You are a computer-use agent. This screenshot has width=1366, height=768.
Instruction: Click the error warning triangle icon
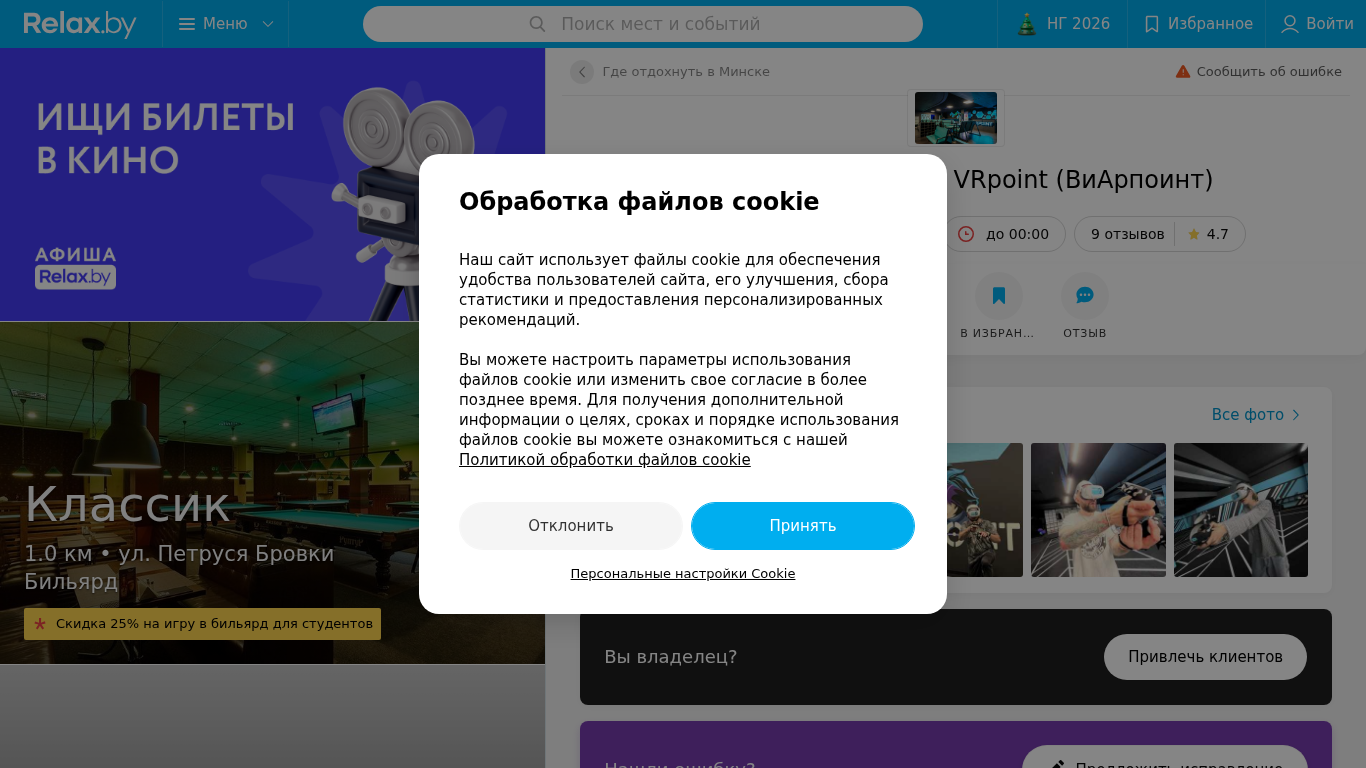(1183, 72)
